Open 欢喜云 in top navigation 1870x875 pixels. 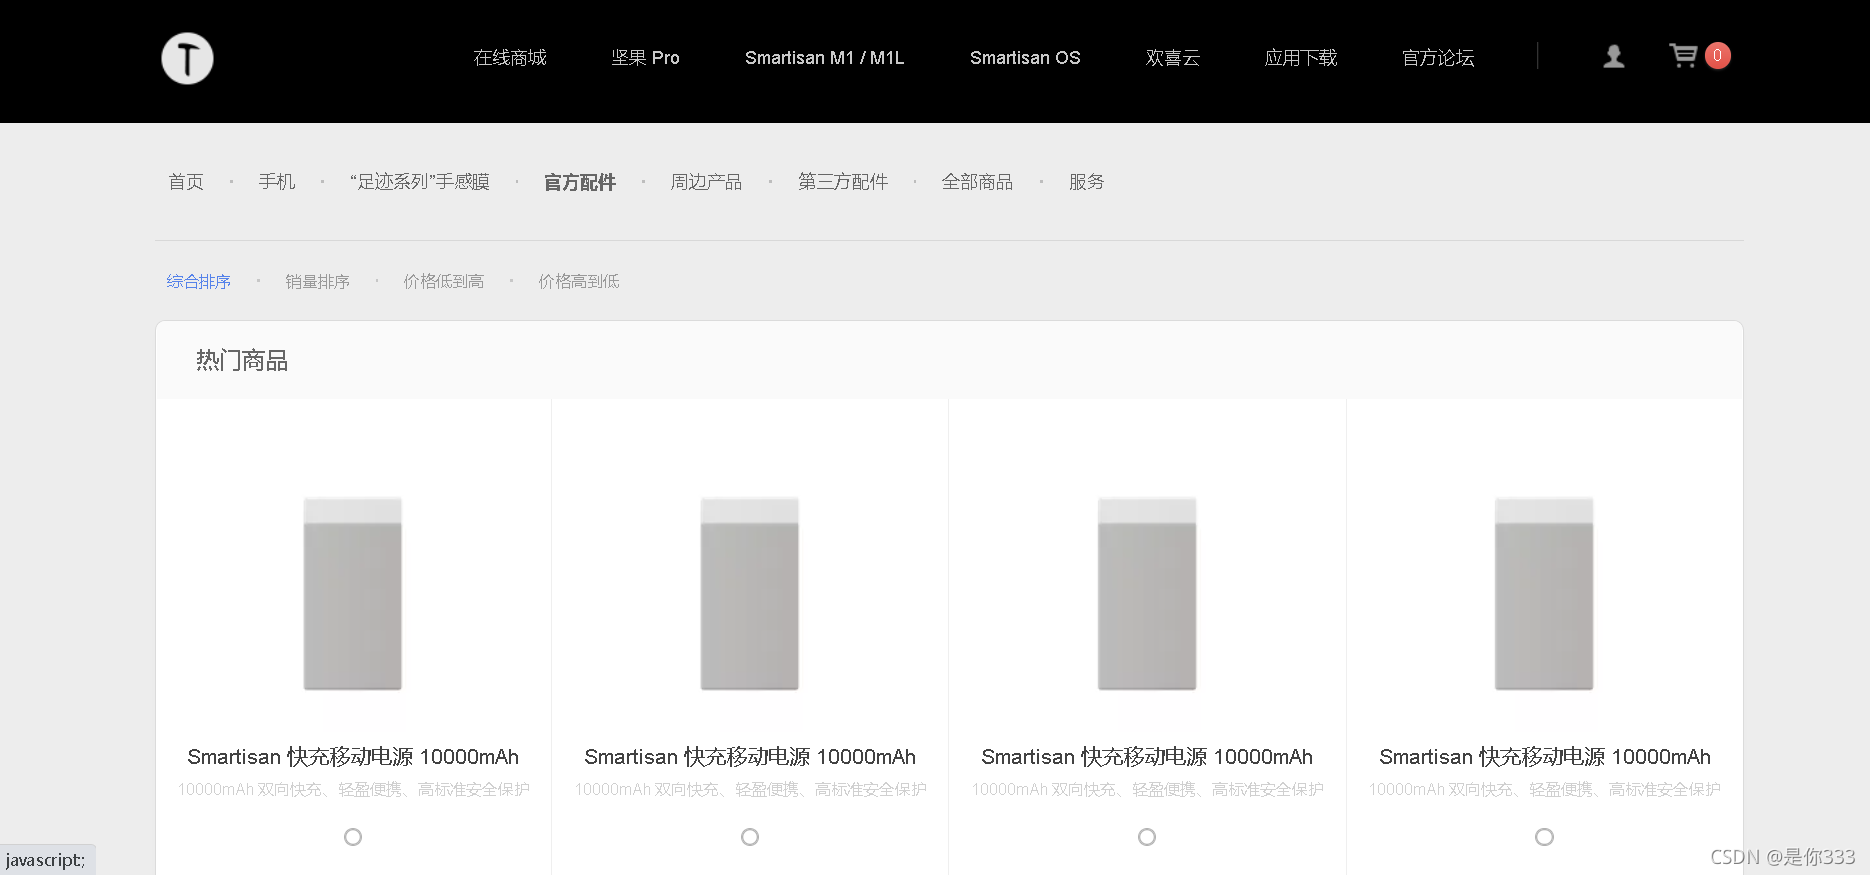pyautogui.click(x=1172, y=58)
